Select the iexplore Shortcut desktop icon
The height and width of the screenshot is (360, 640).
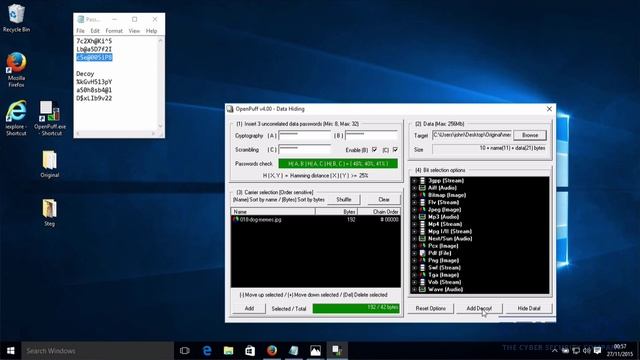coord(16,118)
